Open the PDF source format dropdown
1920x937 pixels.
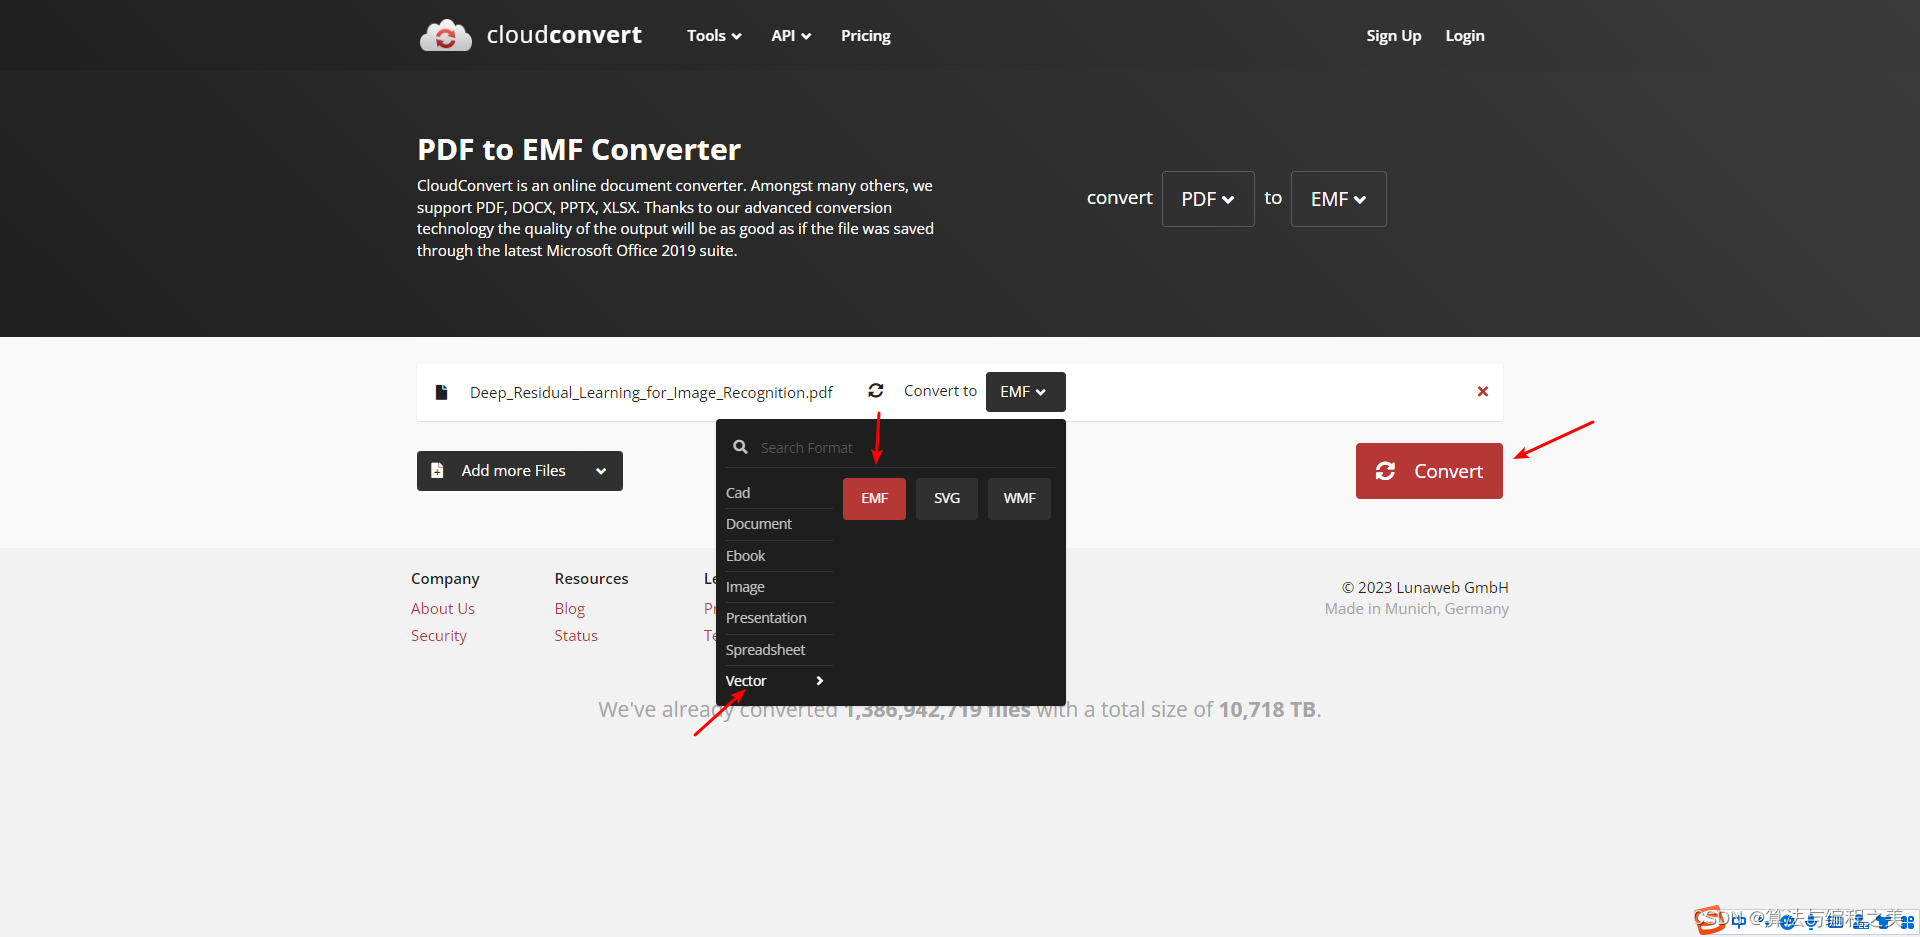pyautogui.click(x=1208, y=199)
